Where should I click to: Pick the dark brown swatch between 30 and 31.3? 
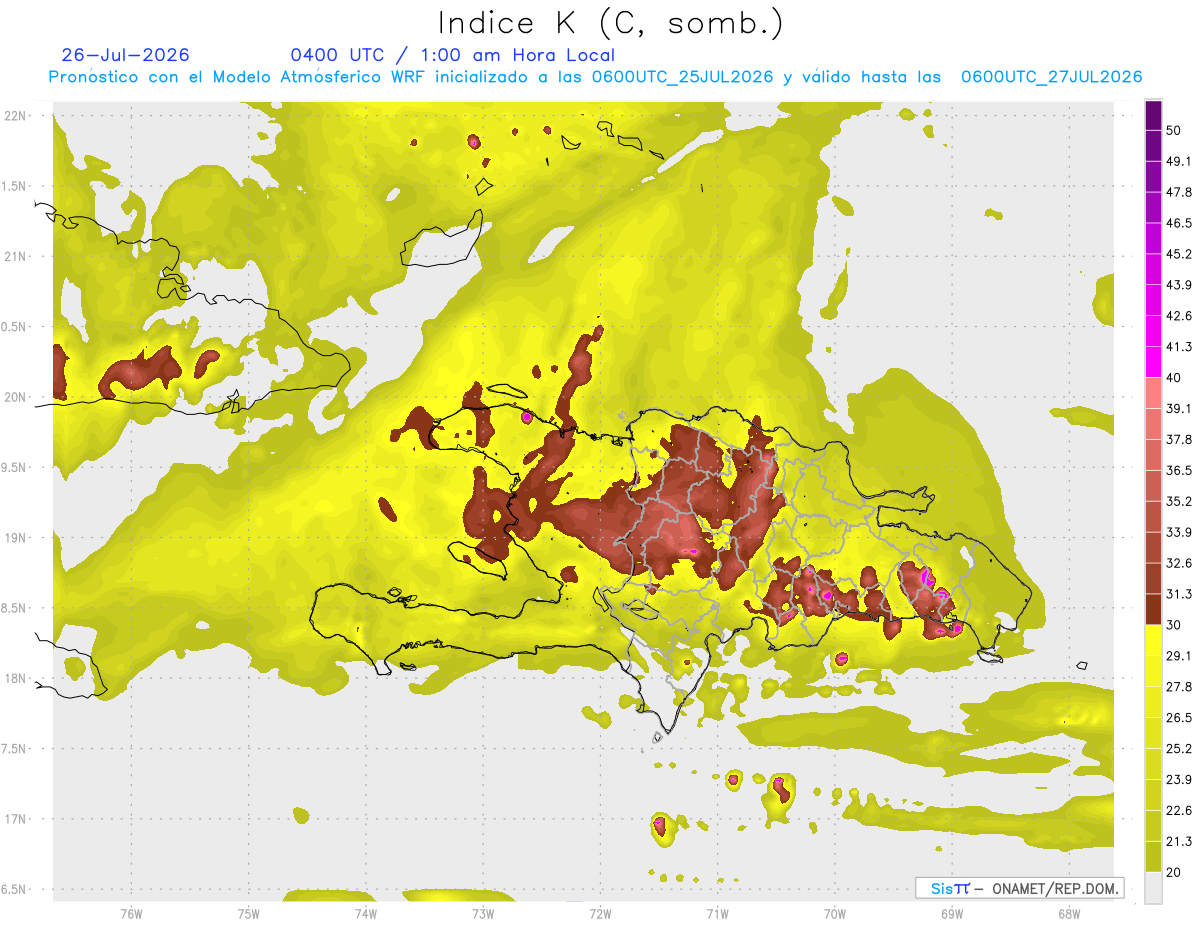coord(1153,610)
